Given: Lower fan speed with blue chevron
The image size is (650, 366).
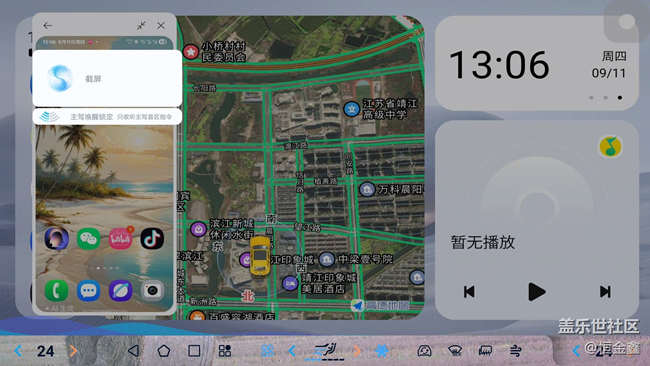Looking at the screenshot, I should pos(292,351).
